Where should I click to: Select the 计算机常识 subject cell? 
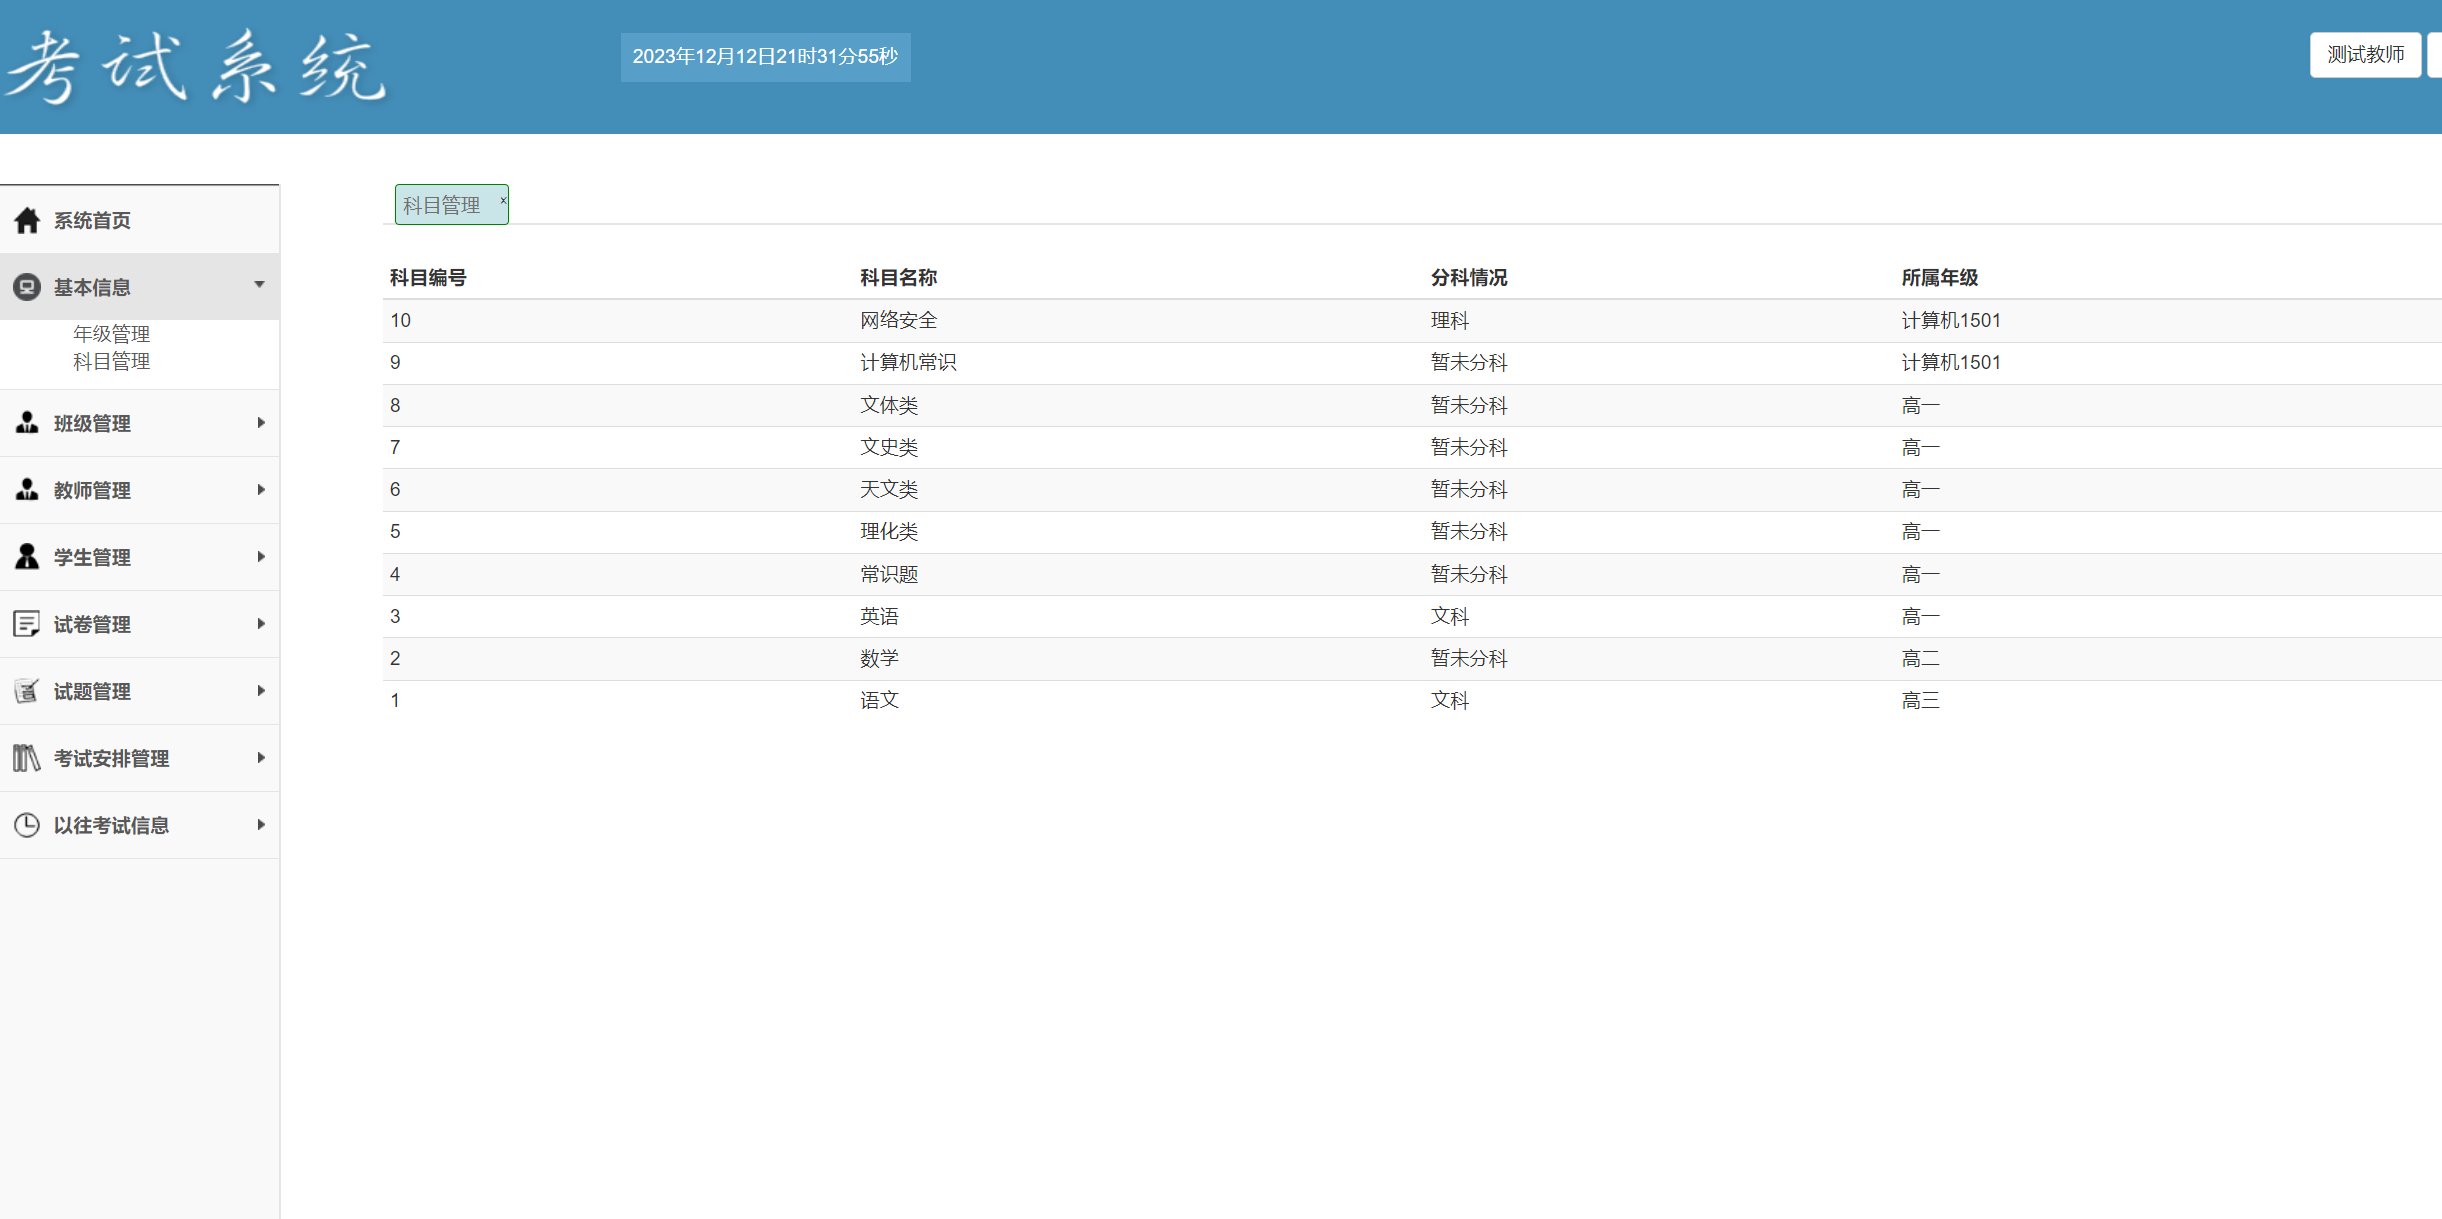[908, 363]
